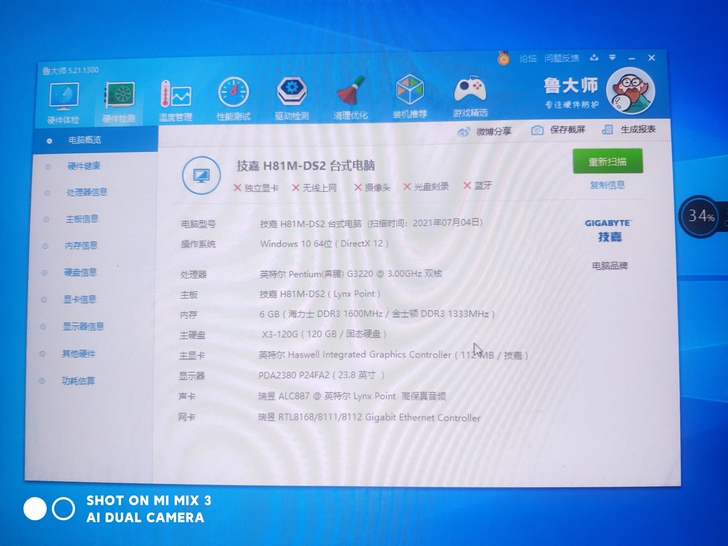The width and height of the screenshot is (728, 546).
Task: Click the 6 GB DDR3 memory value
Action: [x=377, y=314]
